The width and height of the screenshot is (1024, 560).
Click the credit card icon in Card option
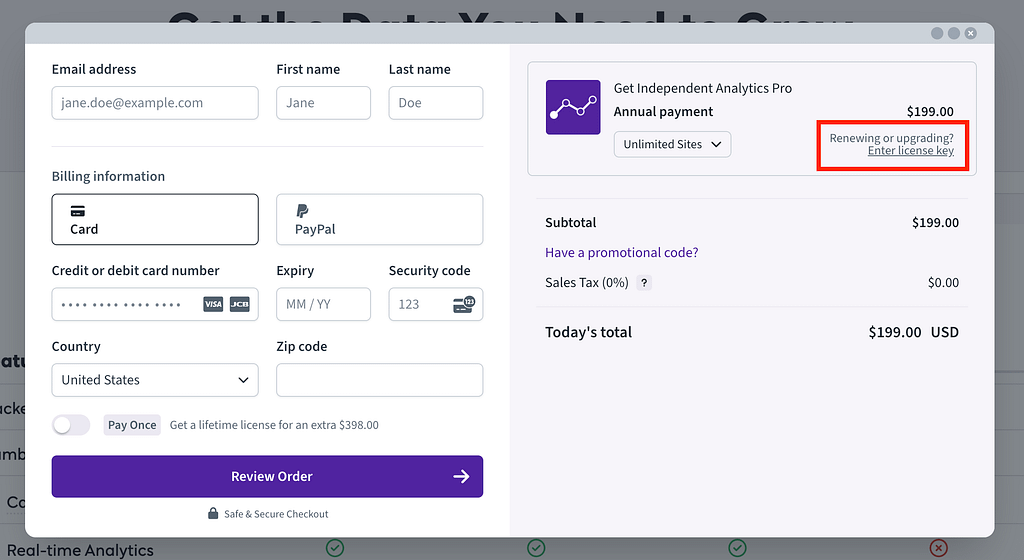tap(78, 211)
